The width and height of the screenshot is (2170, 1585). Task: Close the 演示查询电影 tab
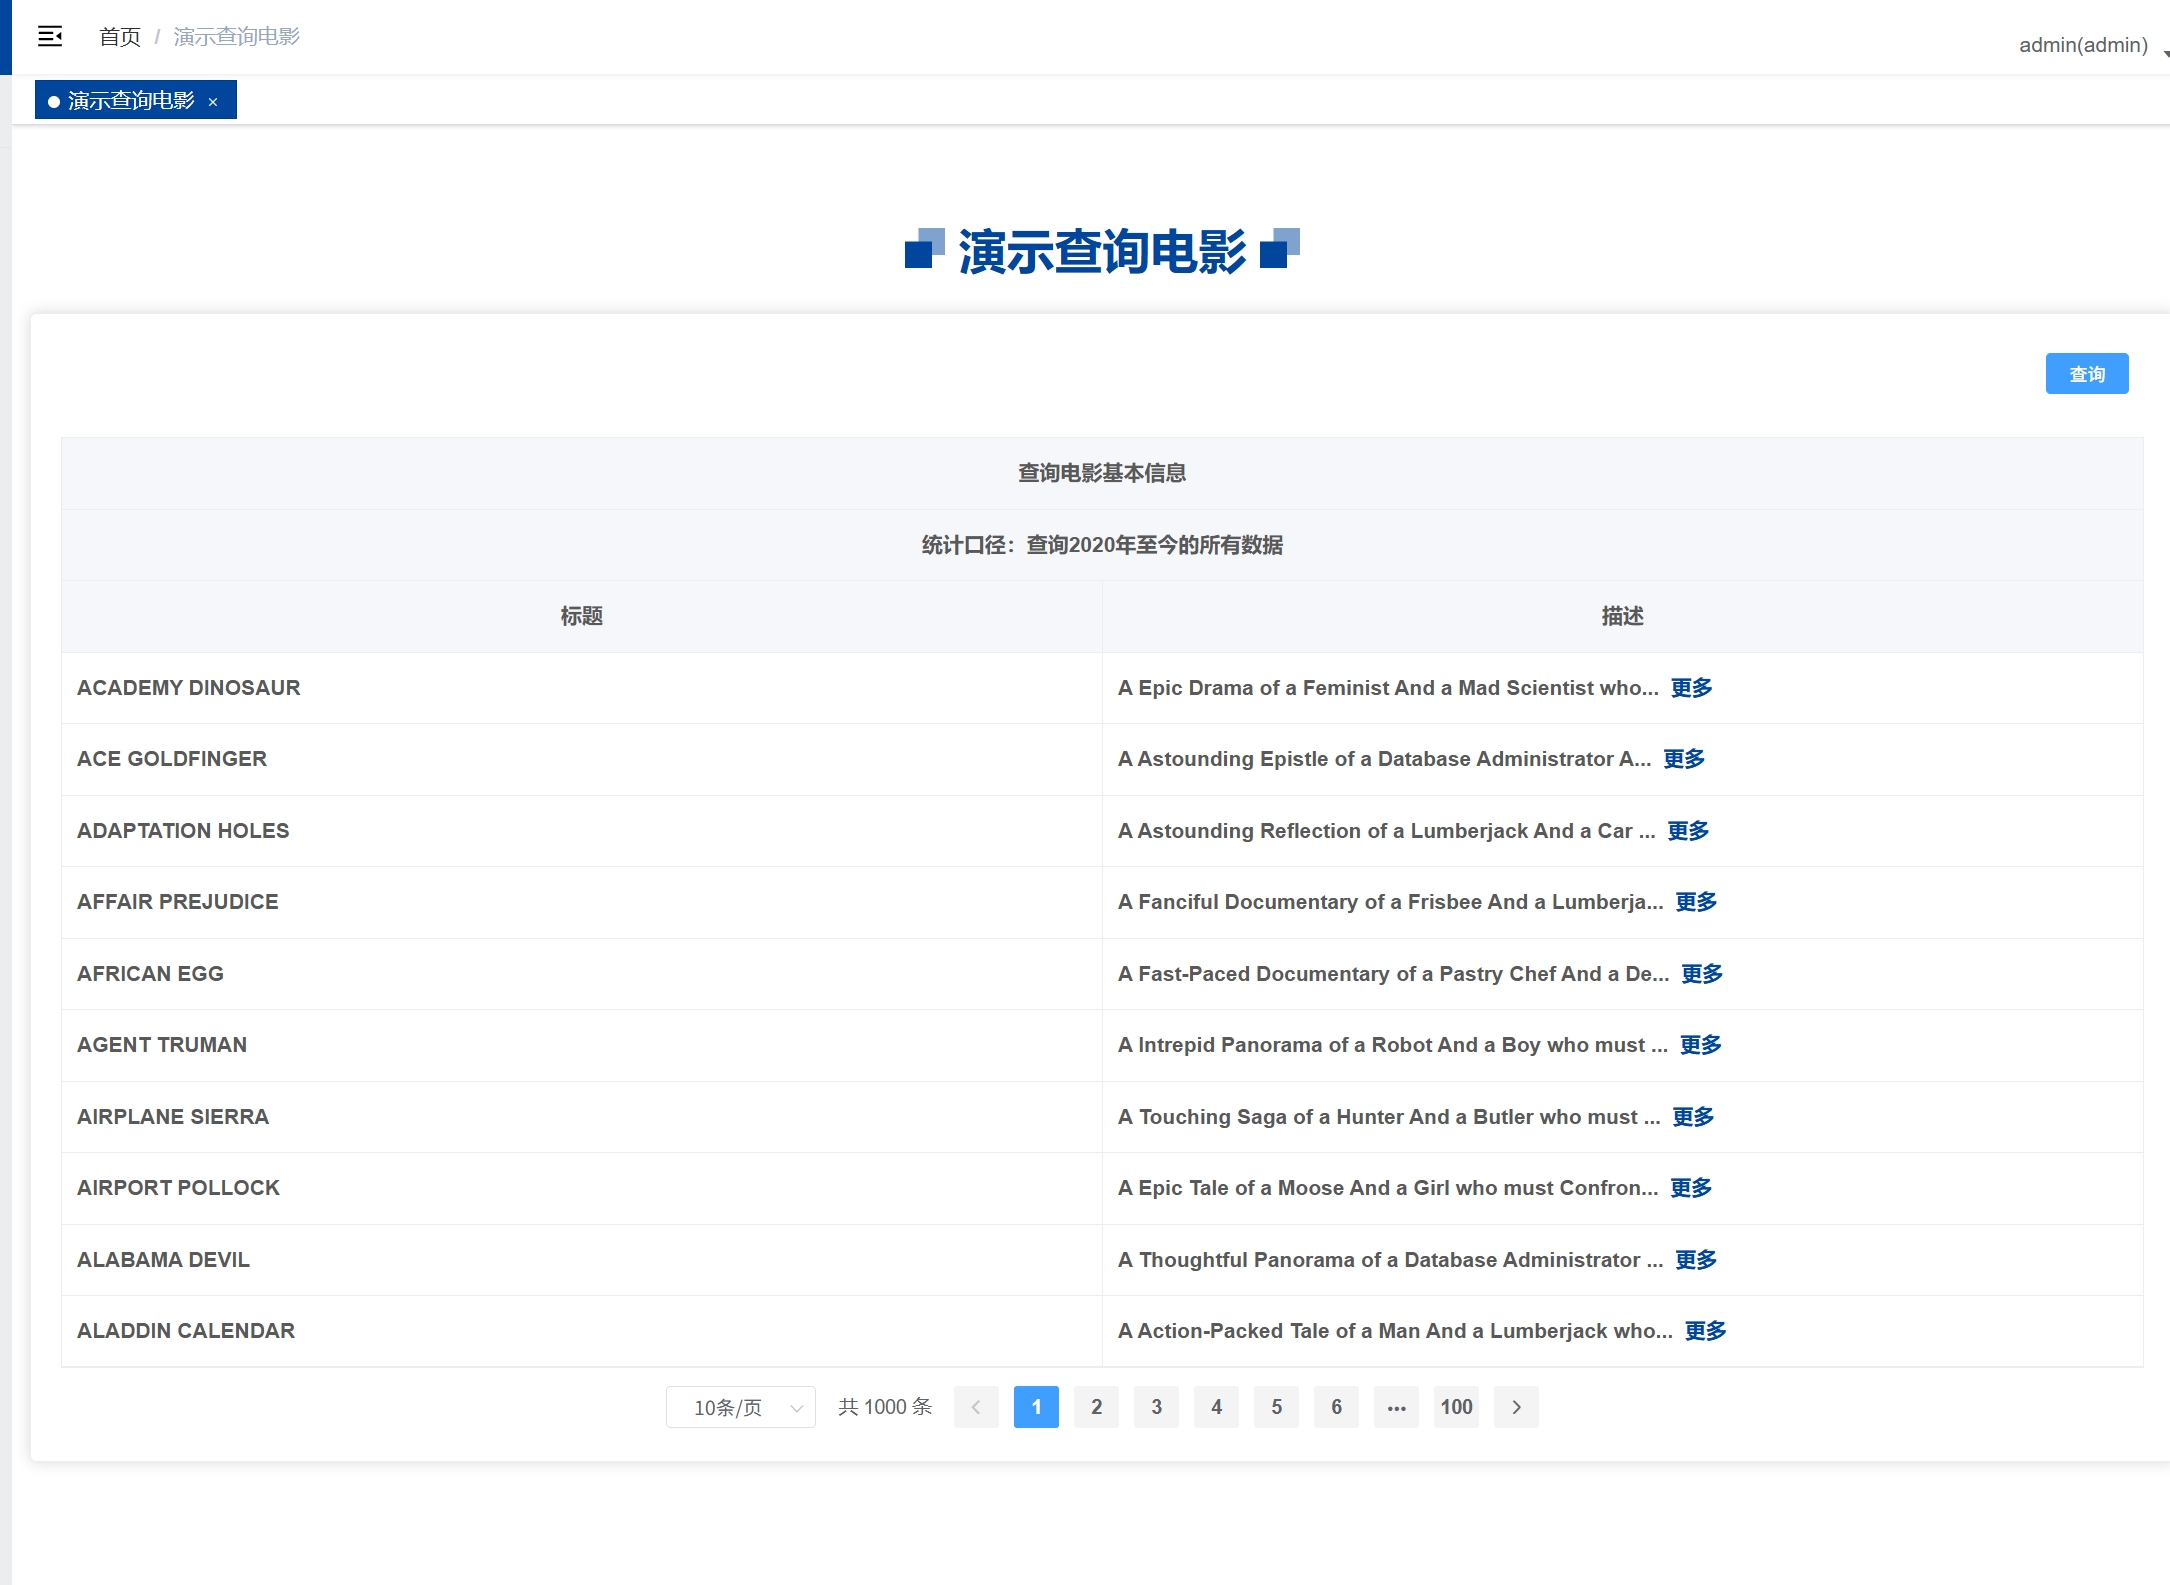[x=213, y=102]
